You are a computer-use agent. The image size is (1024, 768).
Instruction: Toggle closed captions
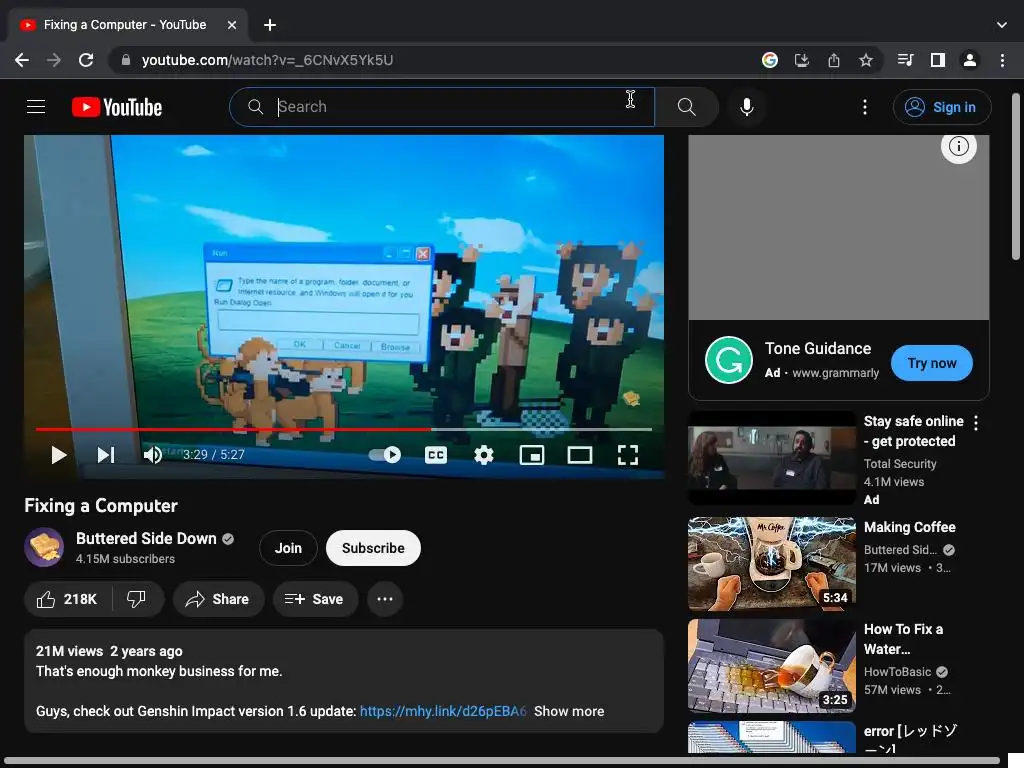(x=436, y=455)
